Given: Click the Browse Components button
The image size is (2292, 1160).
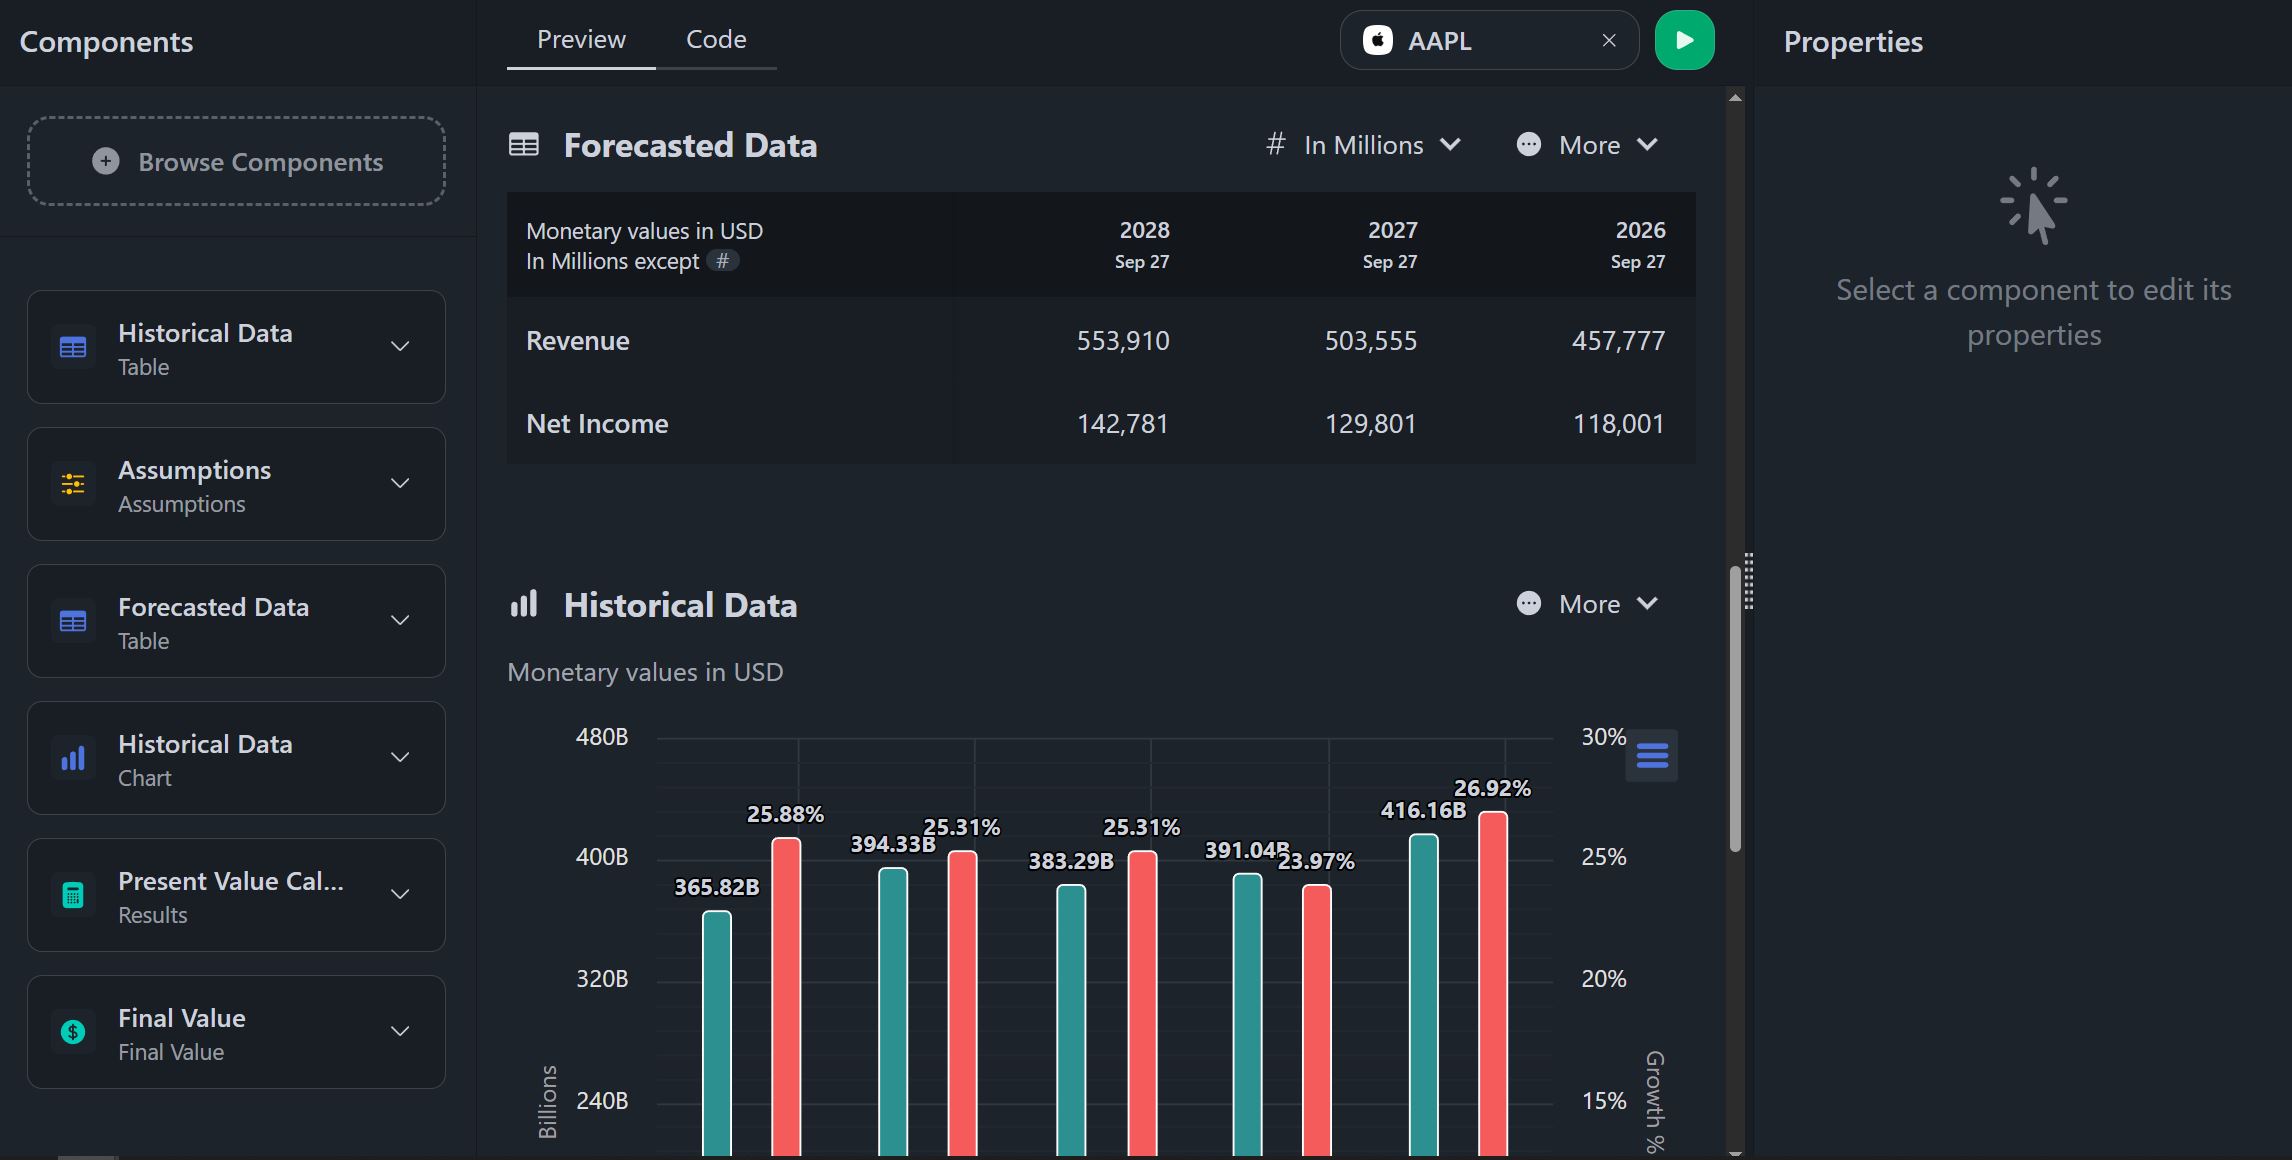Looking at the screenshot, I should pyautogui.click(x=236, y=162).
